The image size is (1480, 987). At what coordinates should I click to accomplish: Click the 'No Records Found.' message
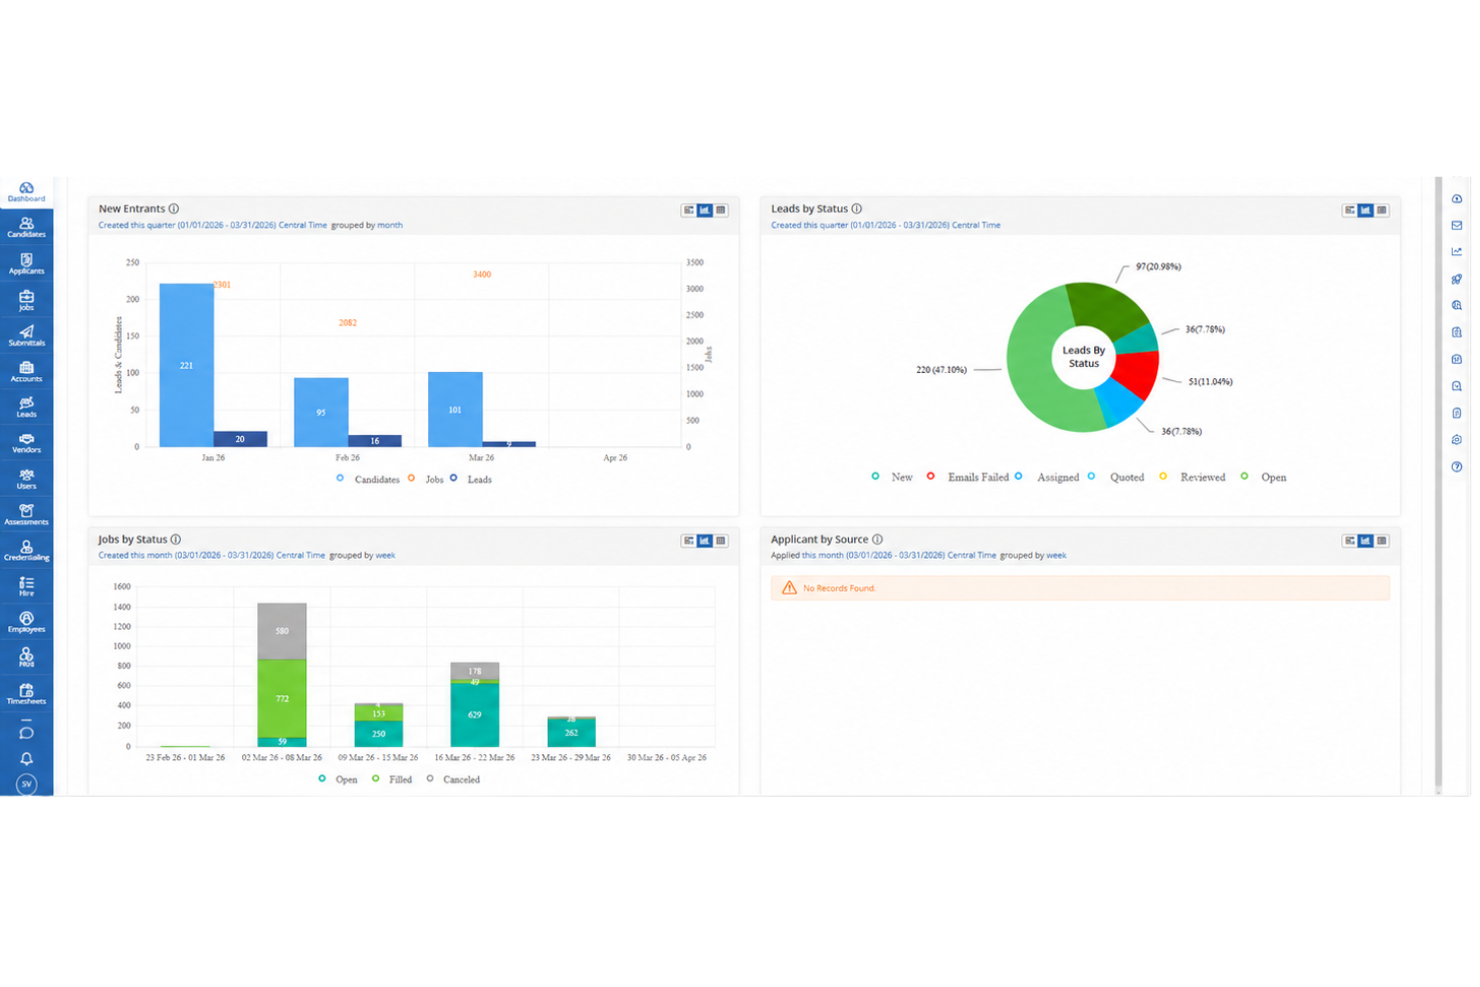pos(839,588)
